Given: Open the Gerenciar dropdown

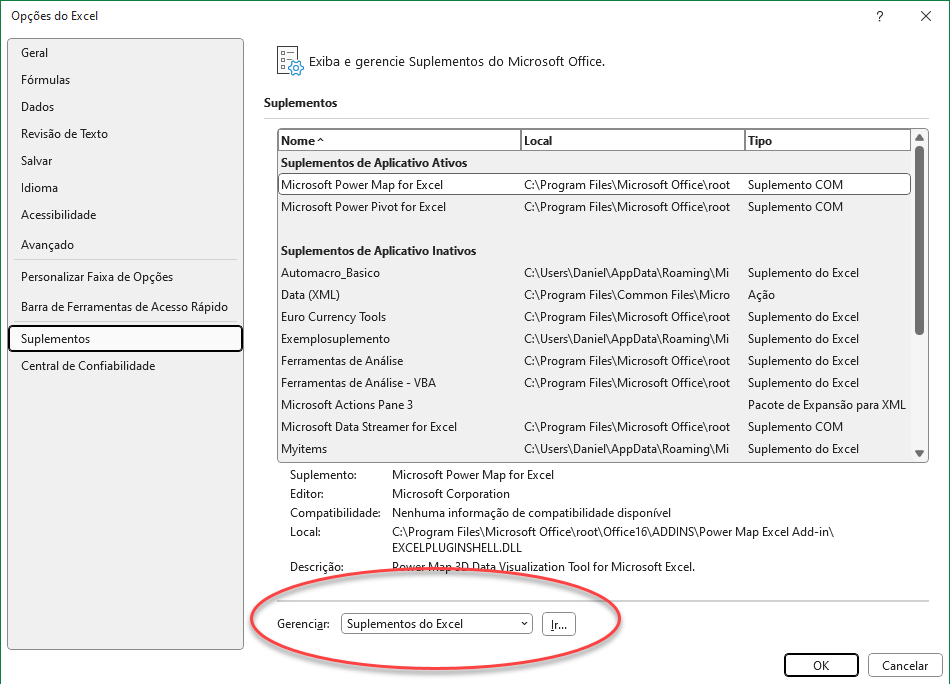Looking at the screenshot, I should (437, 624).
